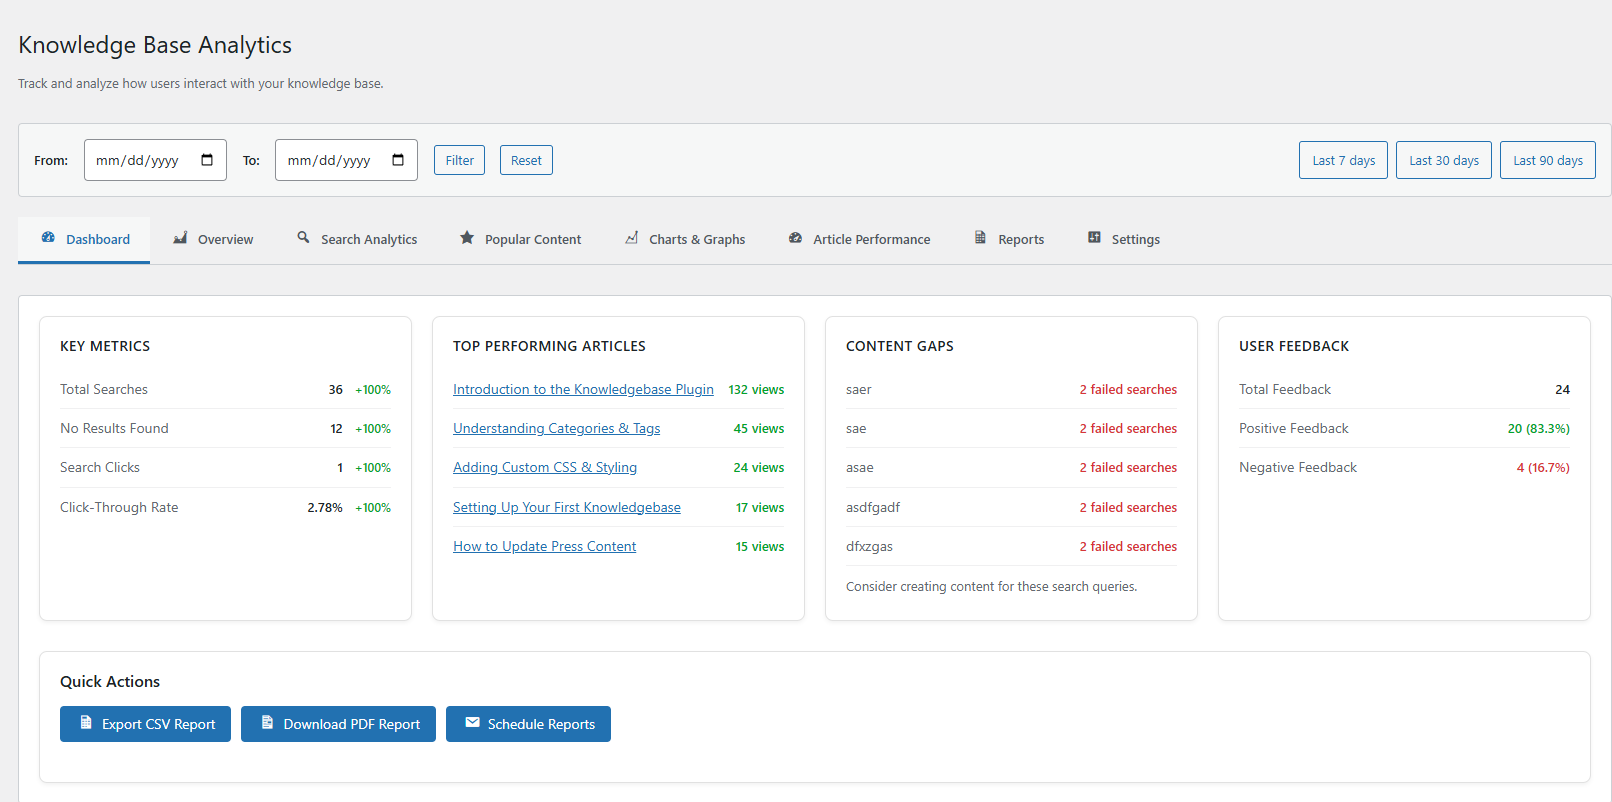Click the Charts & Graphs line icon
1612x802 pixels.
click(632, 238)
